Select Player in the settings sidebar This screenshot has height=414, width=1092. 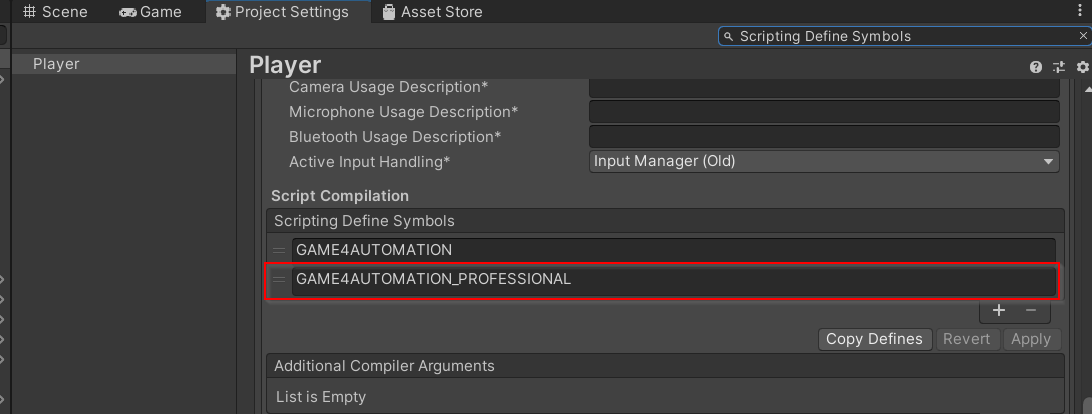click(124, 64)
